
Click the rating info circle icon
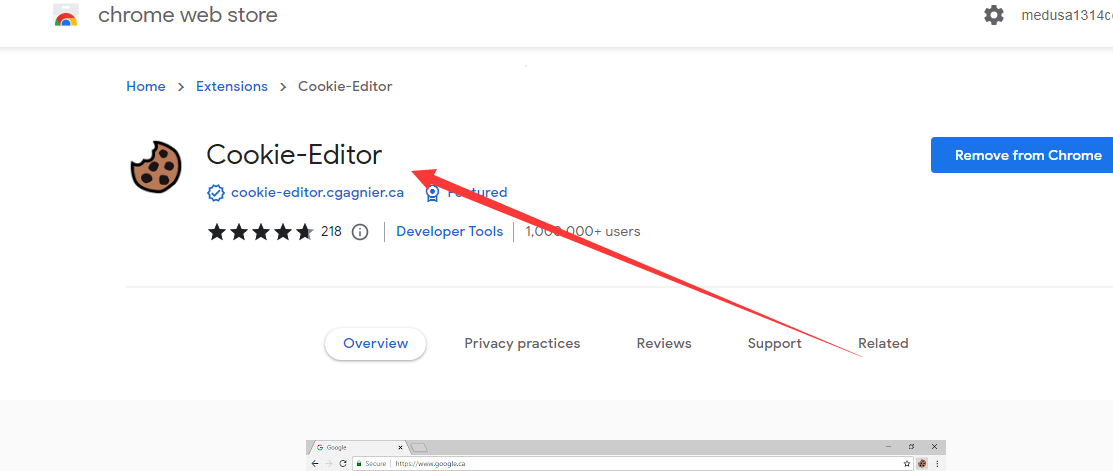tap(360, 232)
